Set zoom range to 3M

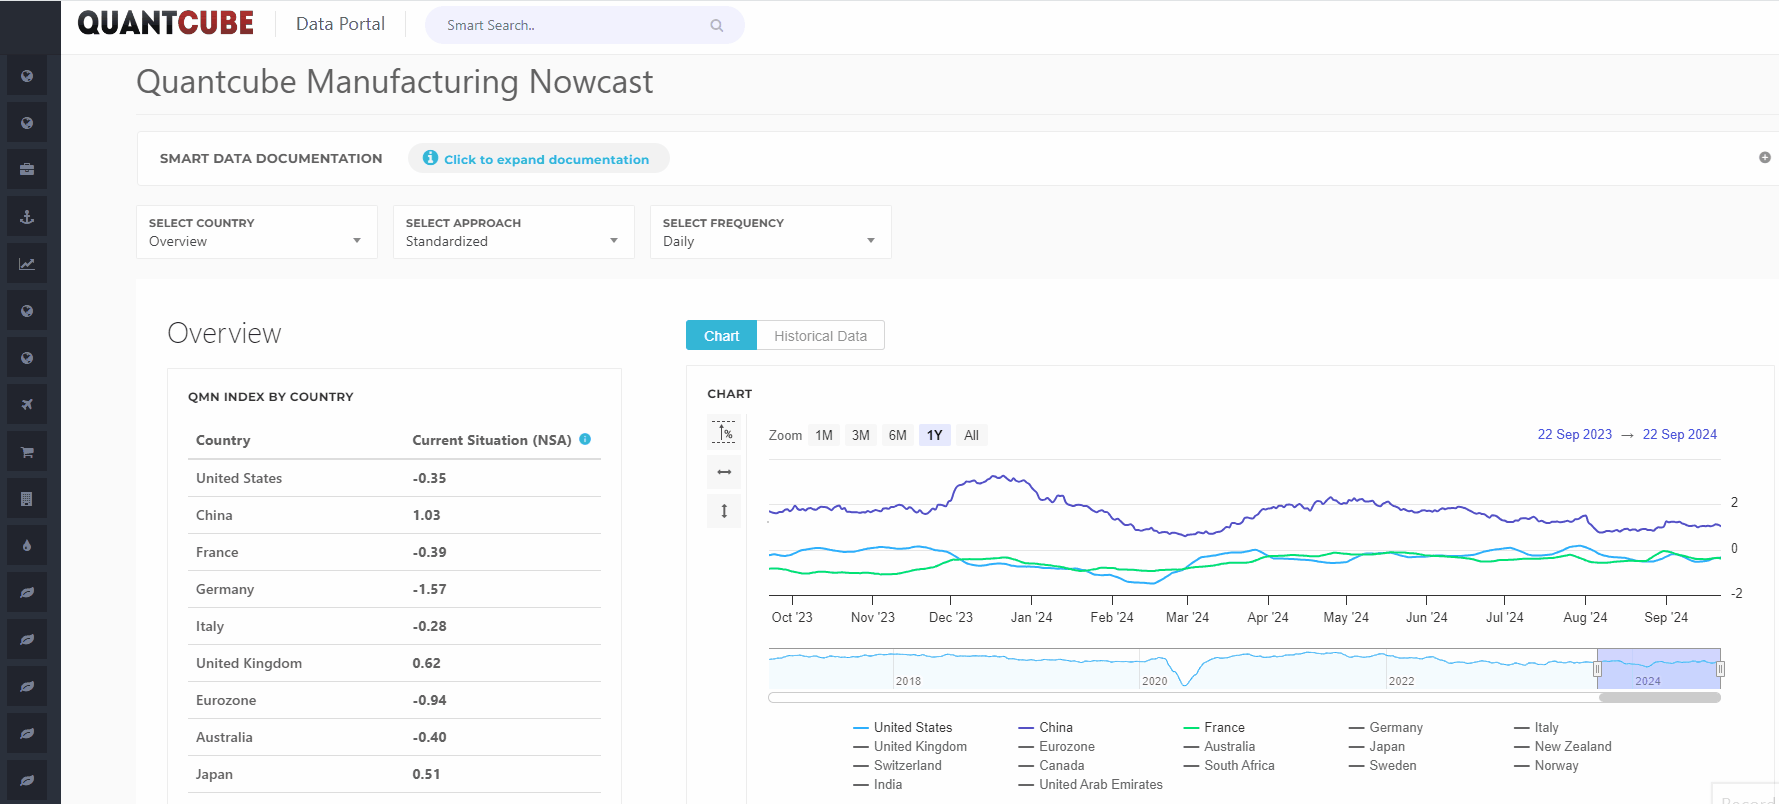(x=861, y=435)
